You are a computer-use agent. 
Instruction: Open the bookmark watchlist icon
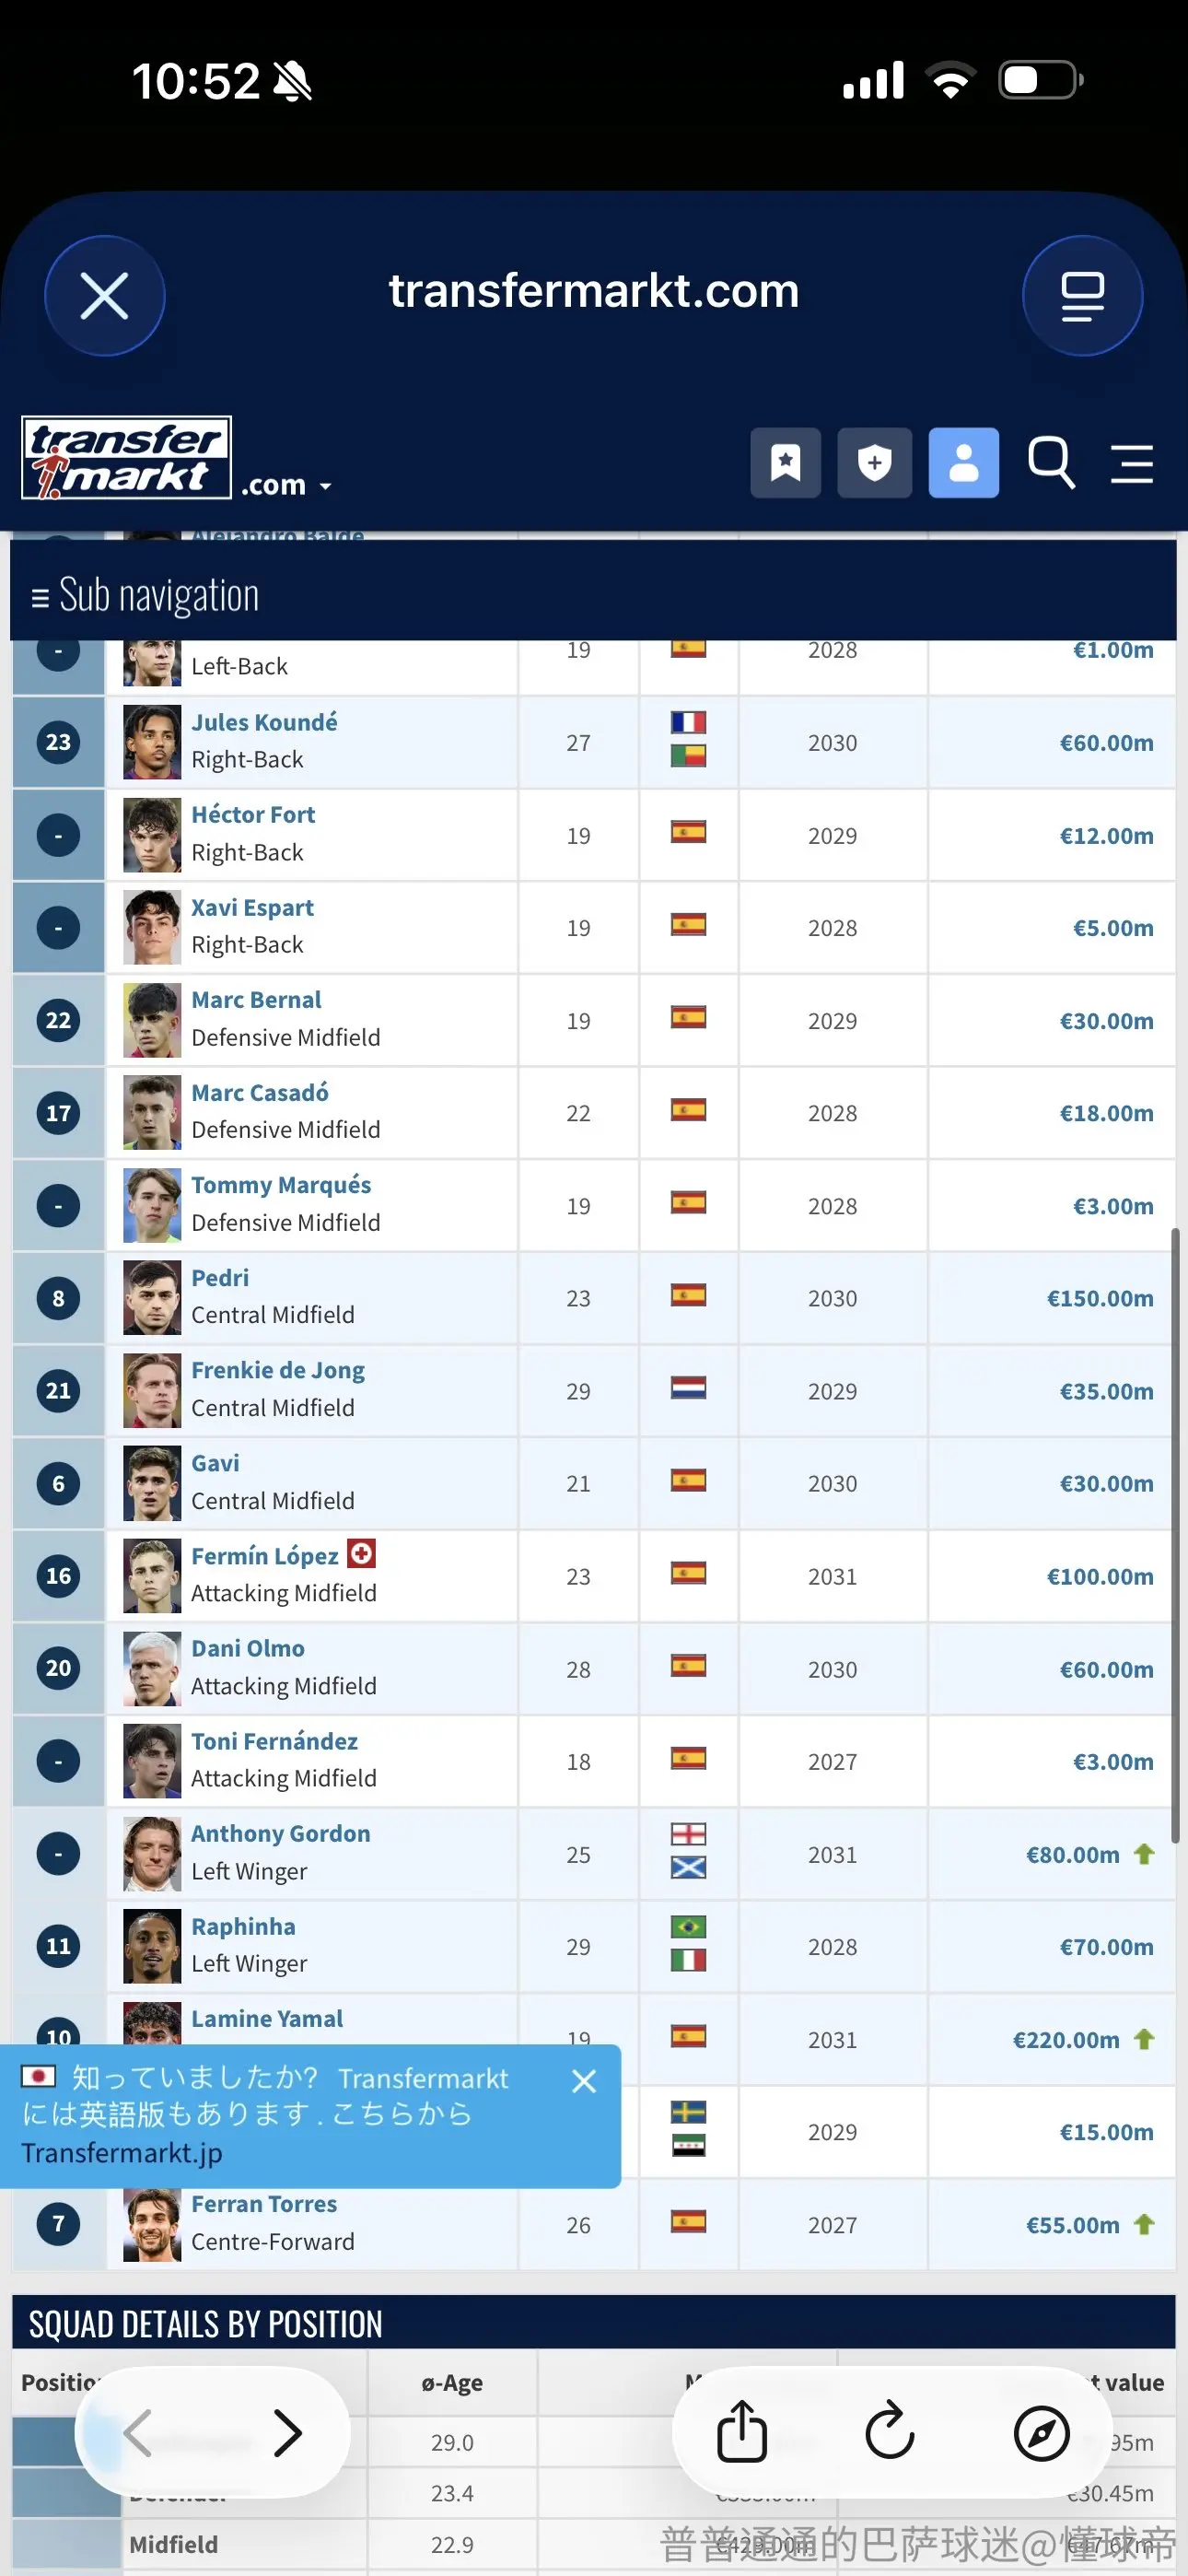pos(786,463)
